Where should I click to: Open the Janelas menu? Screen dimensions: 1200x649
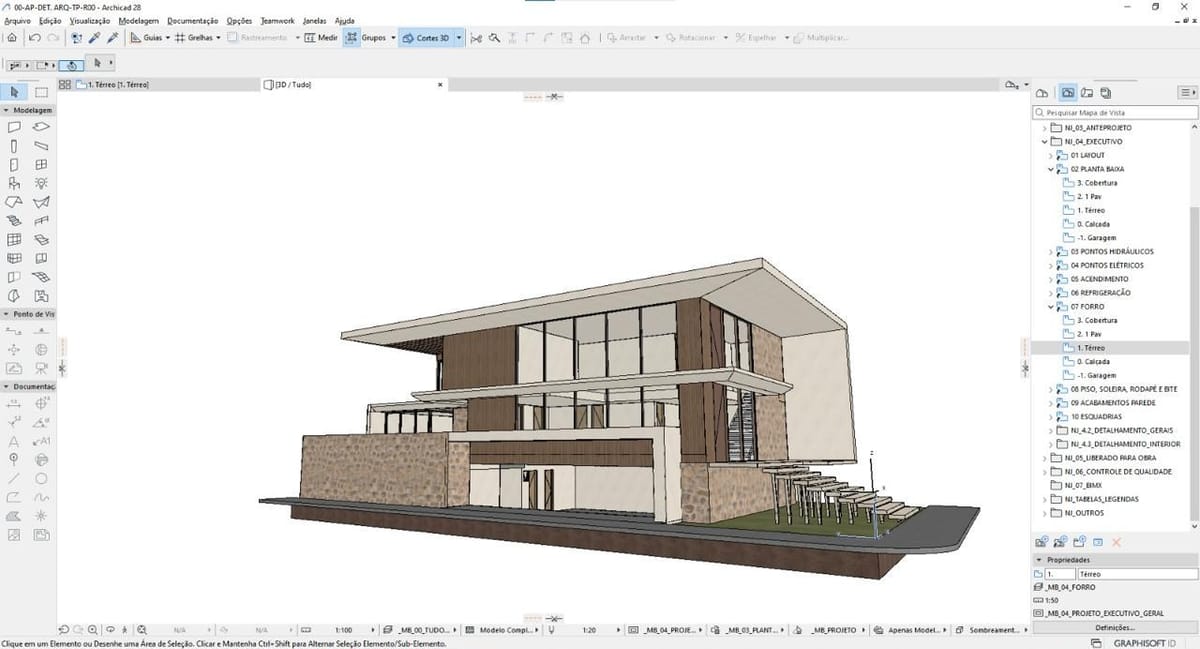click(x=314, y=20)
